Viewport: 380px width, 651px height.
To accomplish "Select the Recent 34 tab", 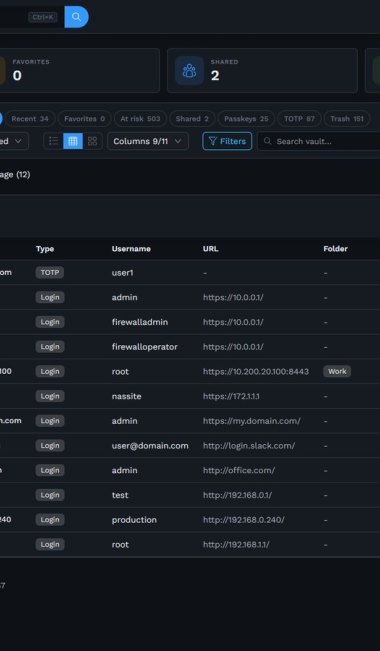I will [x=30, y=119].
